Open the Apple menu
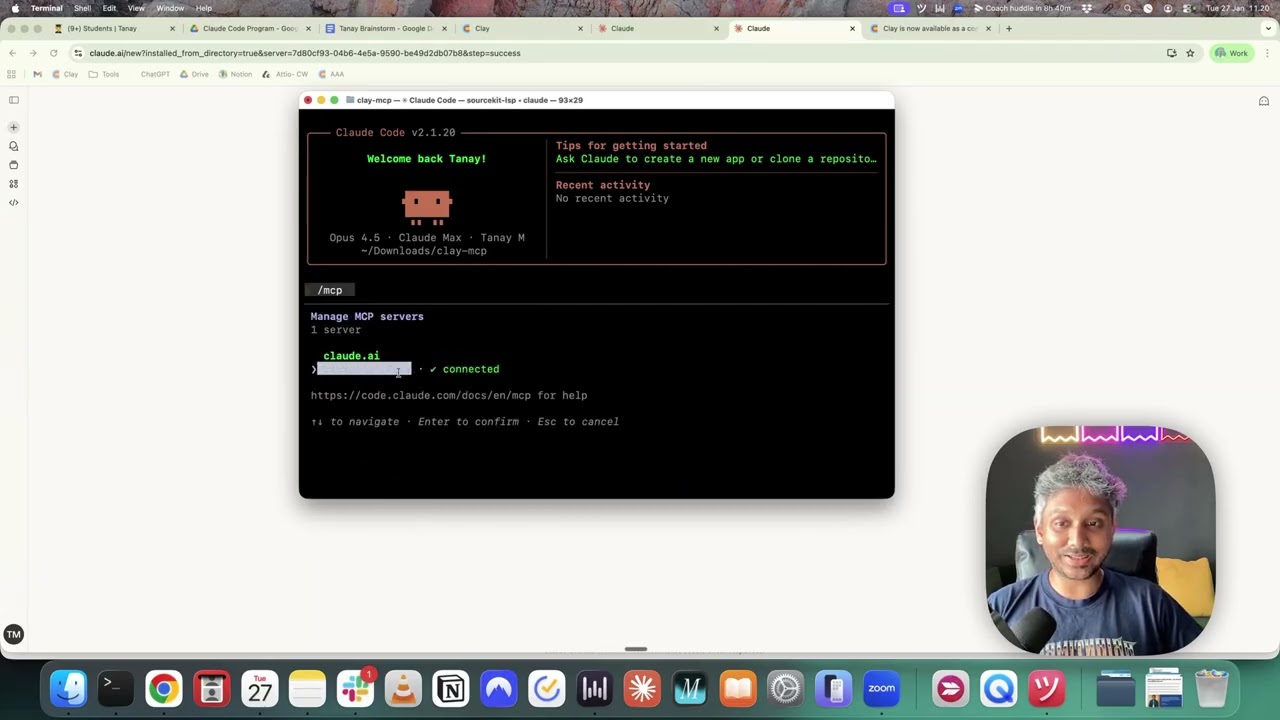 [x=14, y=8]
